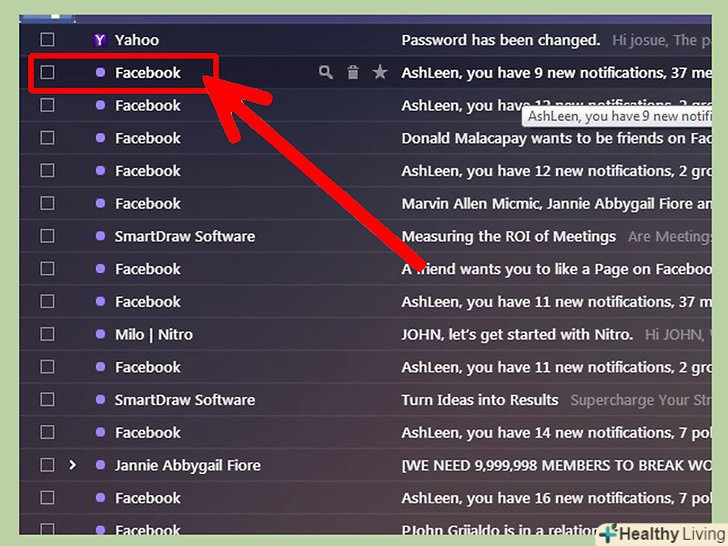Click the 11 new notifications, 37 m subject text

pos(556,302)
